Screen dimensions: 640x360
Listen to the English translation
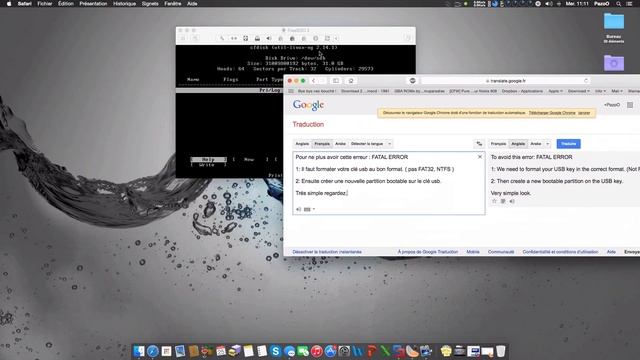[x=512, y=201]
